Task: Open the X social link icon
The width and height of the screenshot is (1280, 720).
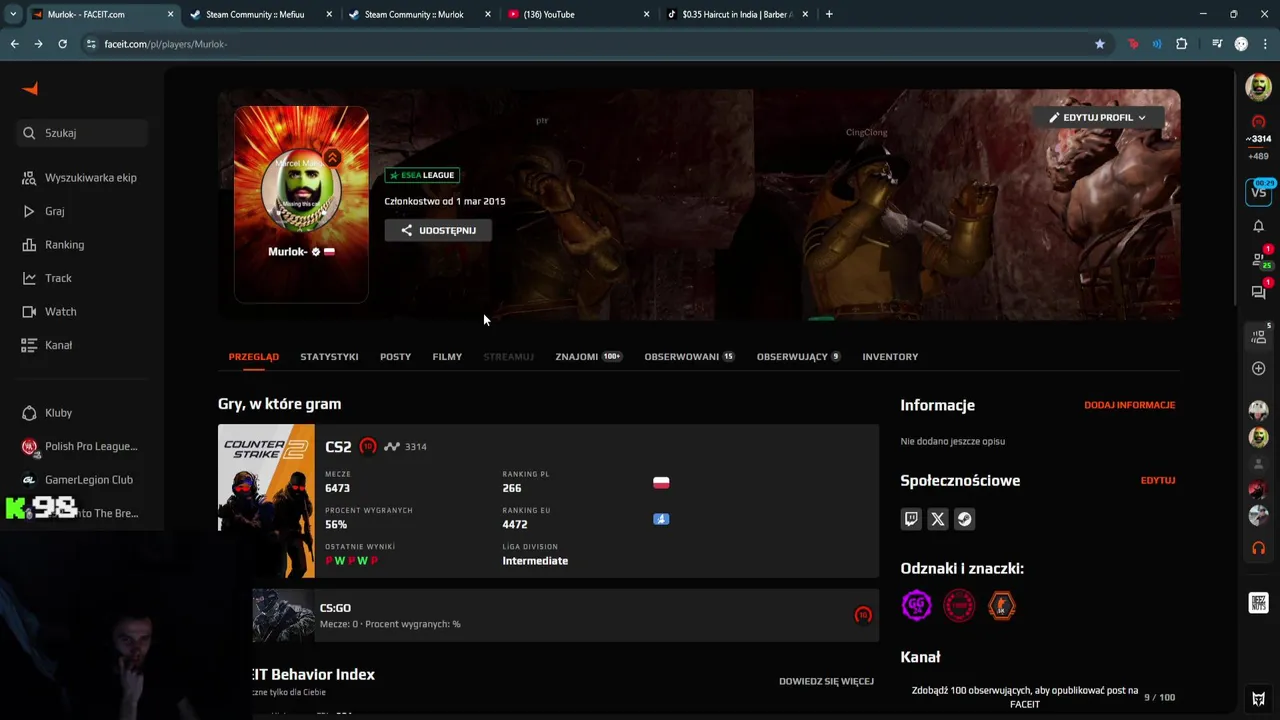Action: [938, 519]
